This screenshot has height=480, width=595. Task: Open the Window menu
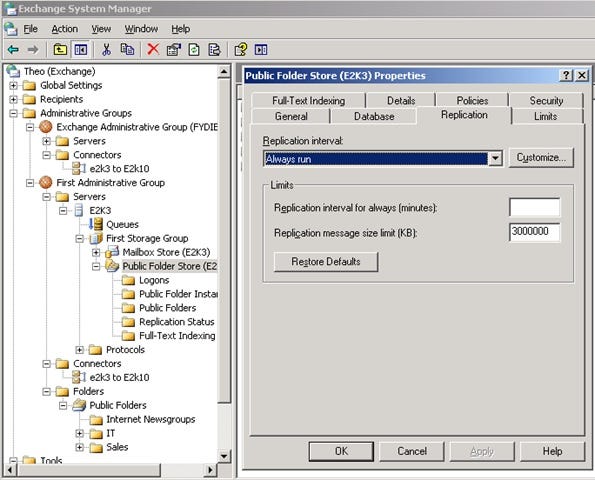(141, 29)
